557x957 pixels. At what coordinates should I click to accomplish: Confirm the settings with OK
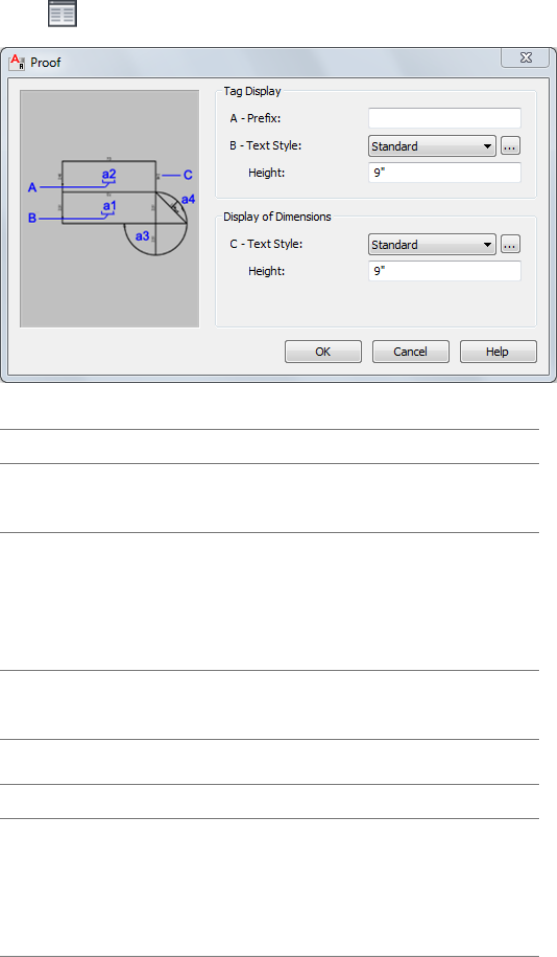pos(323,352)
